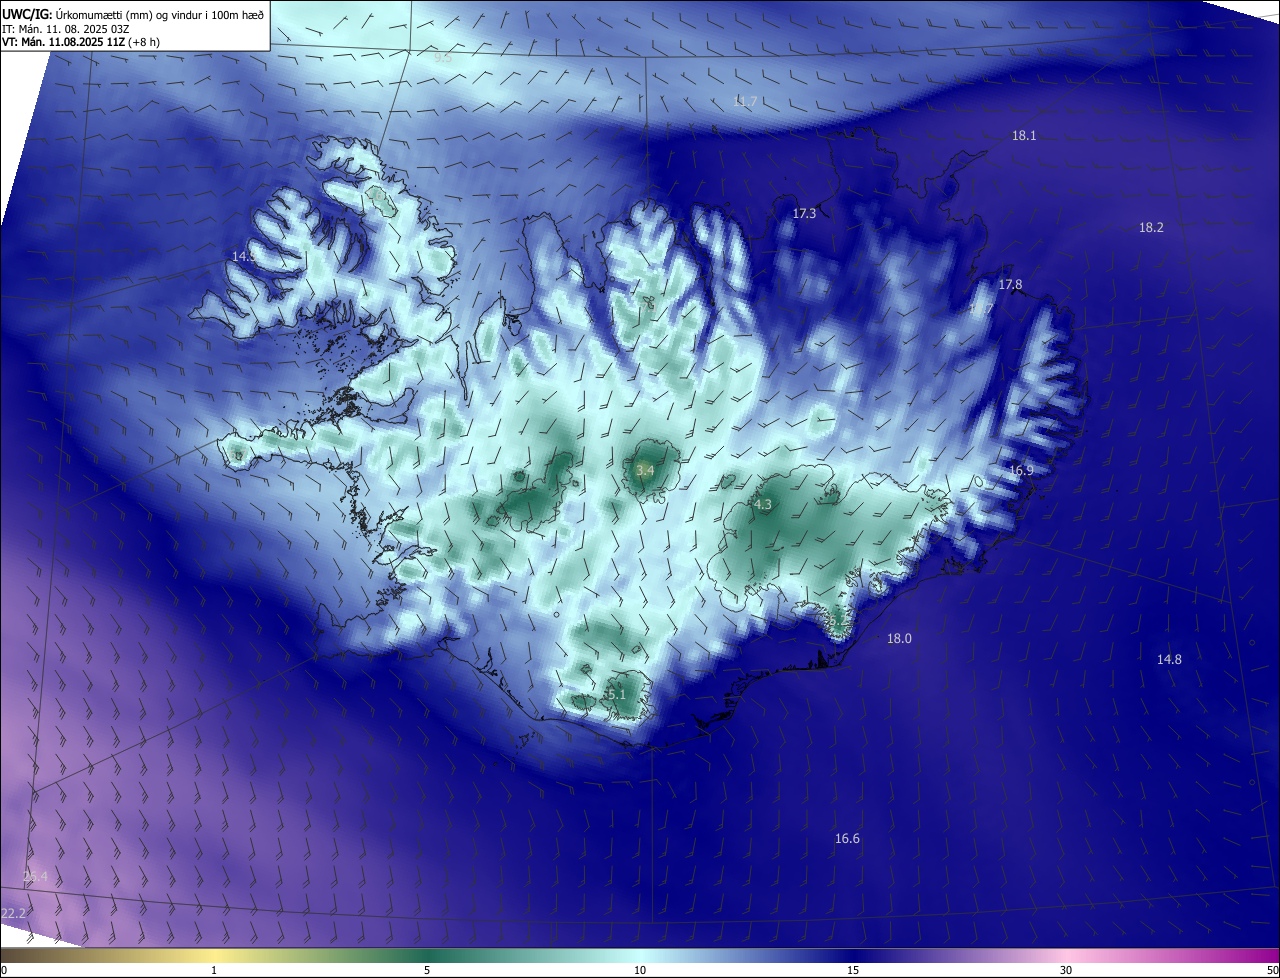
Task: Click the color scale at the 50 mark
Action: 1272,970
